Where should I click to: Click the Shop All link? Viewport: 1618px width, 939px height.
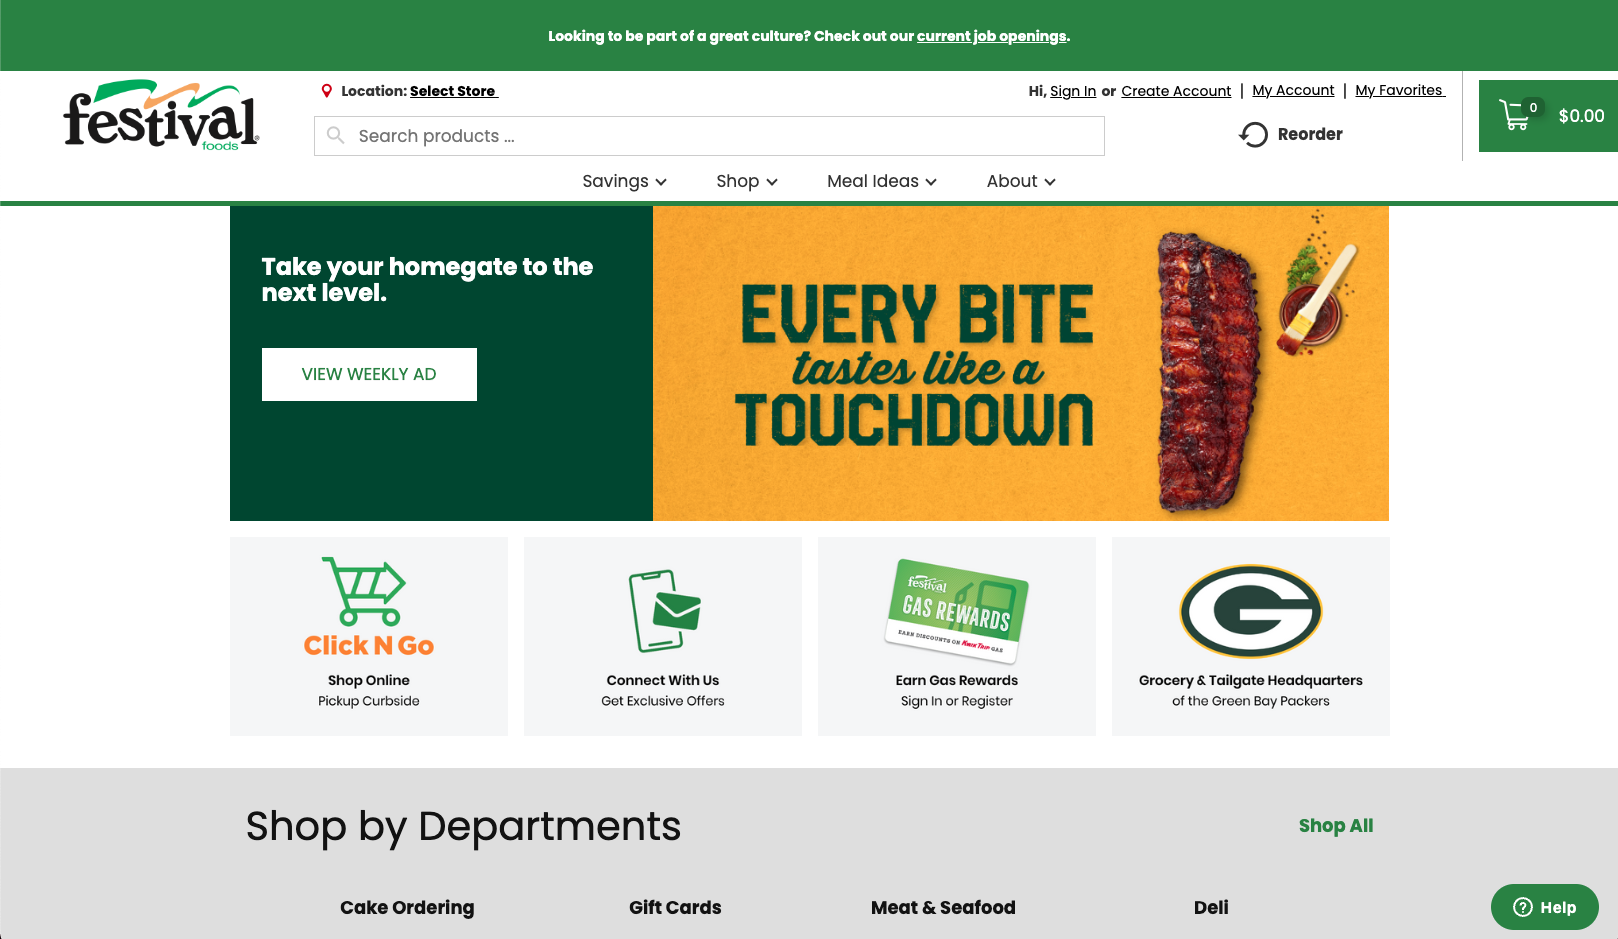point(1336,826)
